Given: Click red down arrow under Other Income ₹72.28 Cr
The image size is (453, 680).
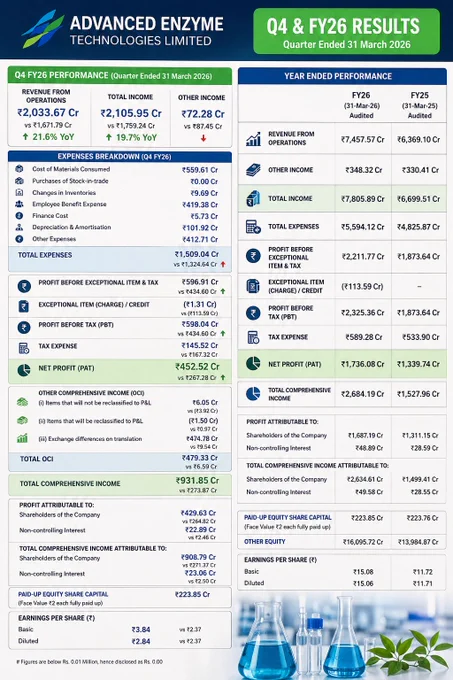Looking at the screenshot, I should tap(203, 138).
